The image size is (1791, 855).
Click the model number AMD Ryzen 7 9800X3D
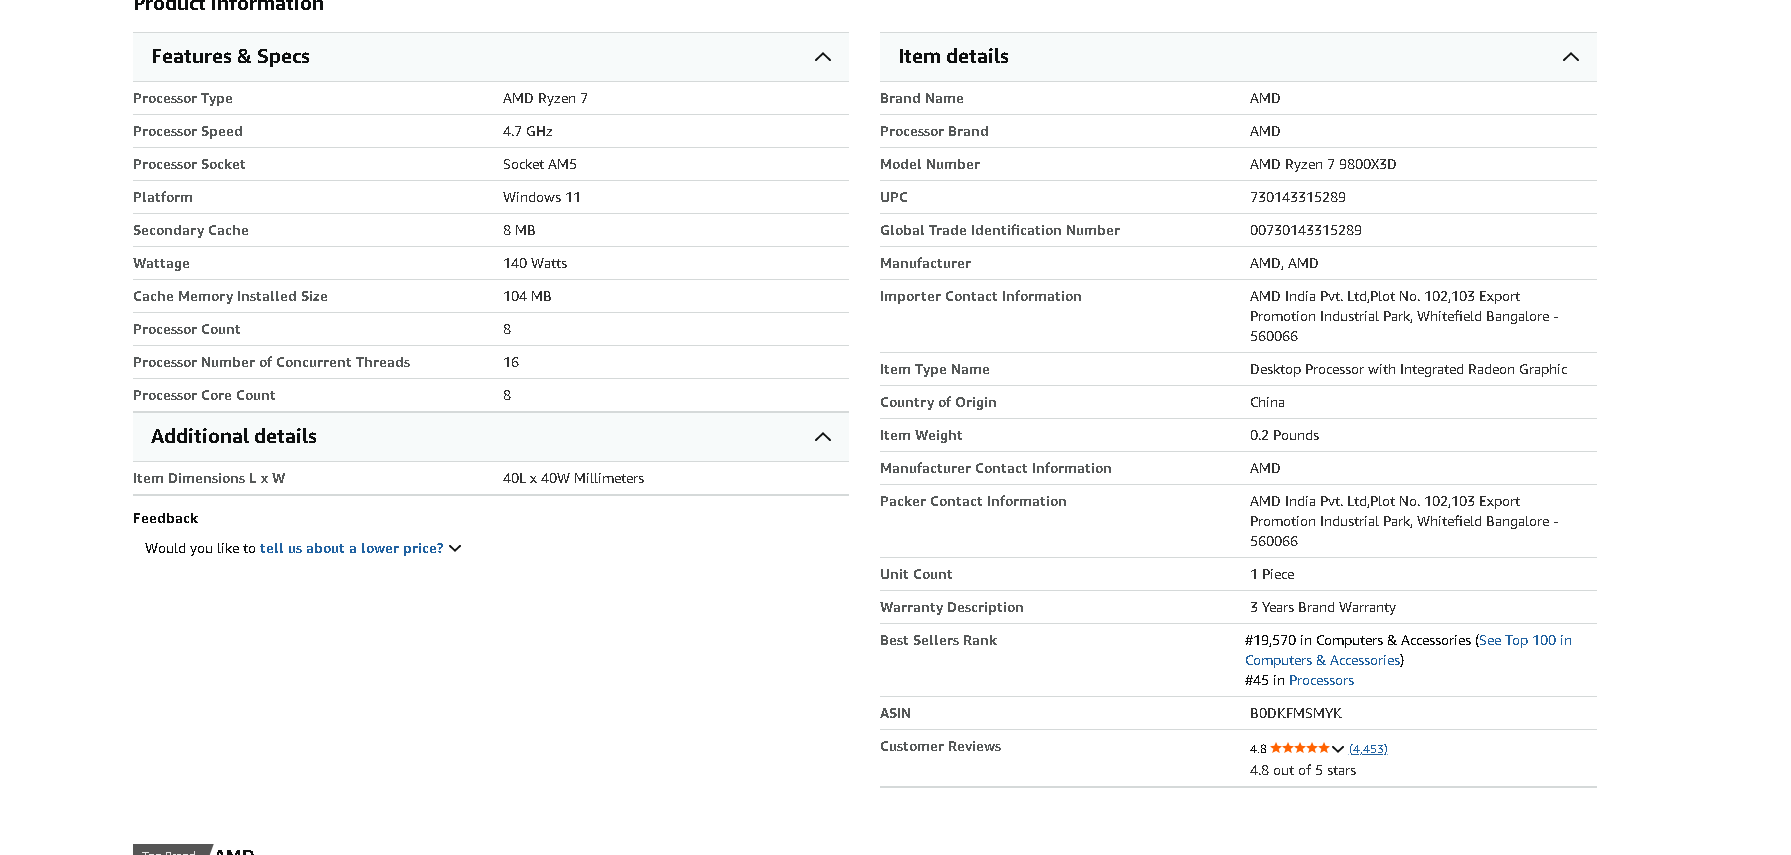click(x=1322, y=165)
